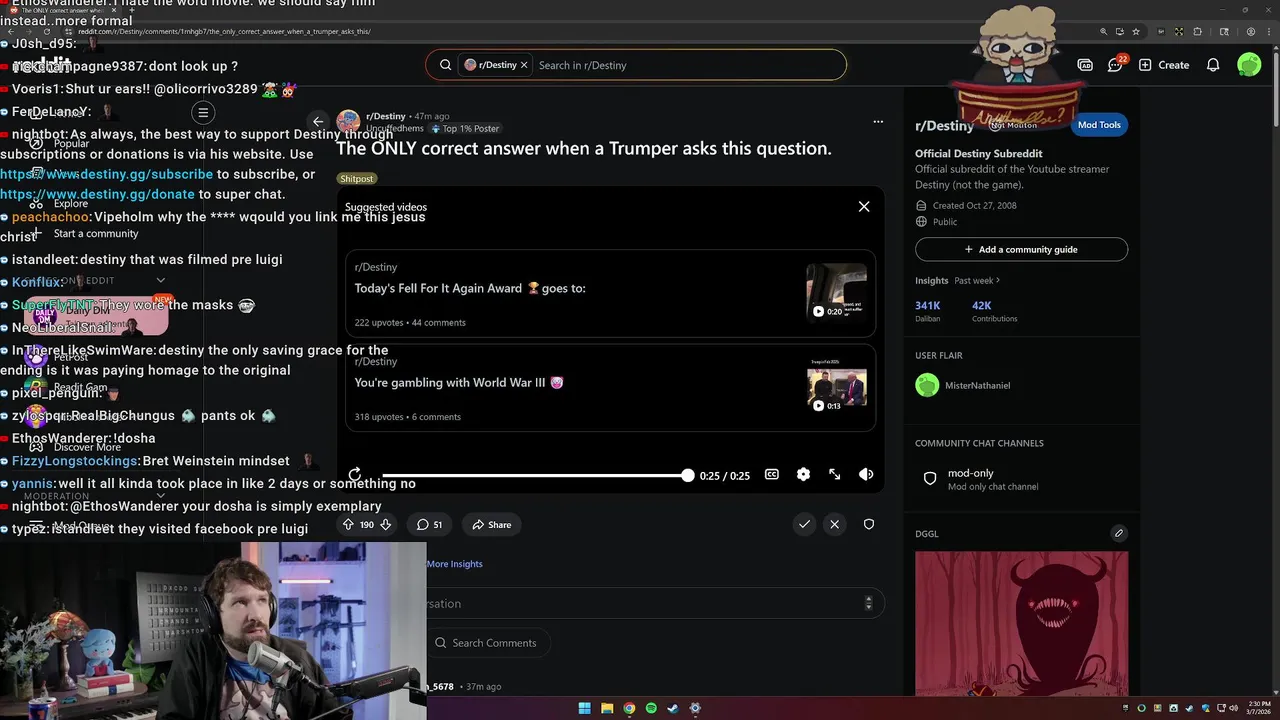Open Spotify from taskbar
The width and height of the screenshot is (1280, 720).
click(651, 708)
